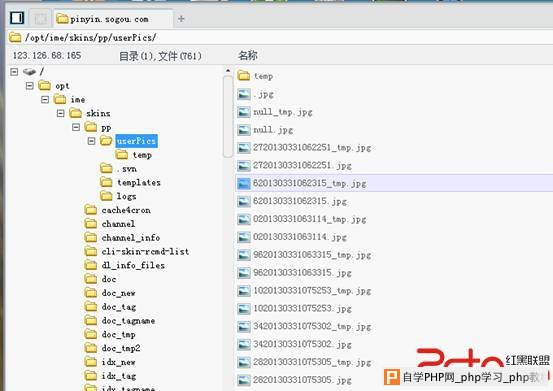Click the blank tab button beside sidebar toggle

pyautogui.click(x=40, y=18)
